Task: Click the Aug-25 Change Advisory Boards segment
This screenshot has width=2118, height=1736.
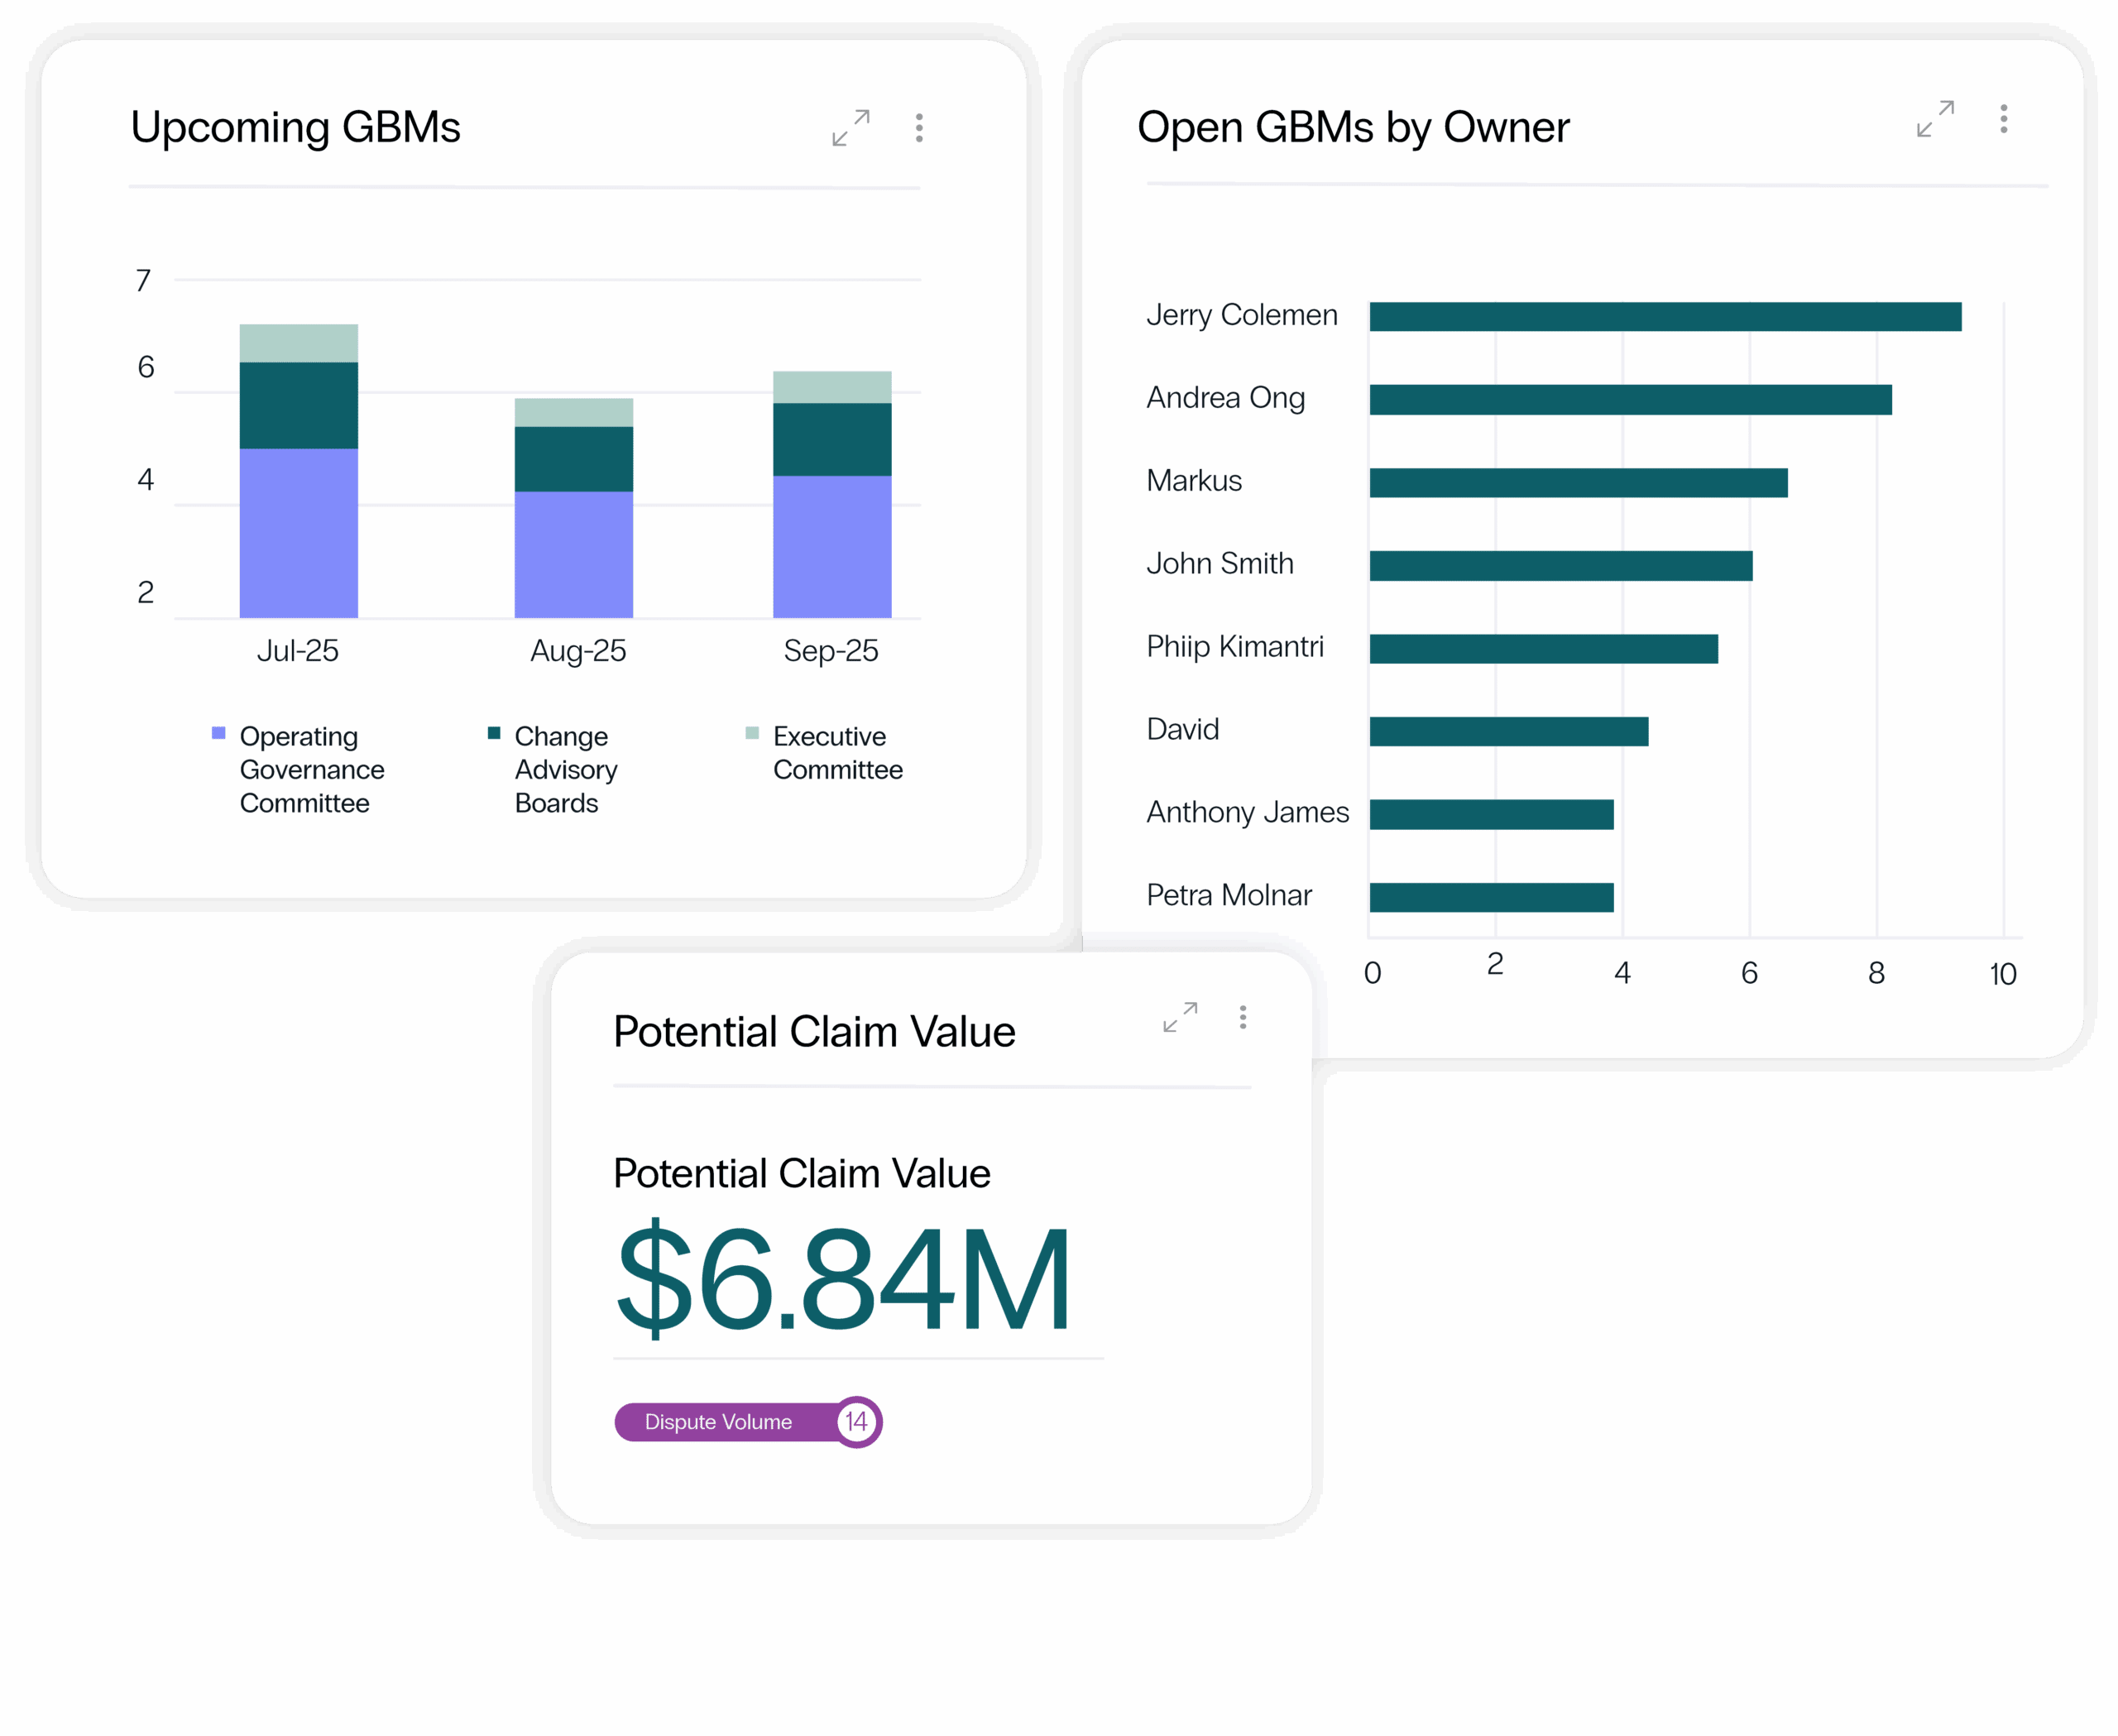Action: click(574, 460)
